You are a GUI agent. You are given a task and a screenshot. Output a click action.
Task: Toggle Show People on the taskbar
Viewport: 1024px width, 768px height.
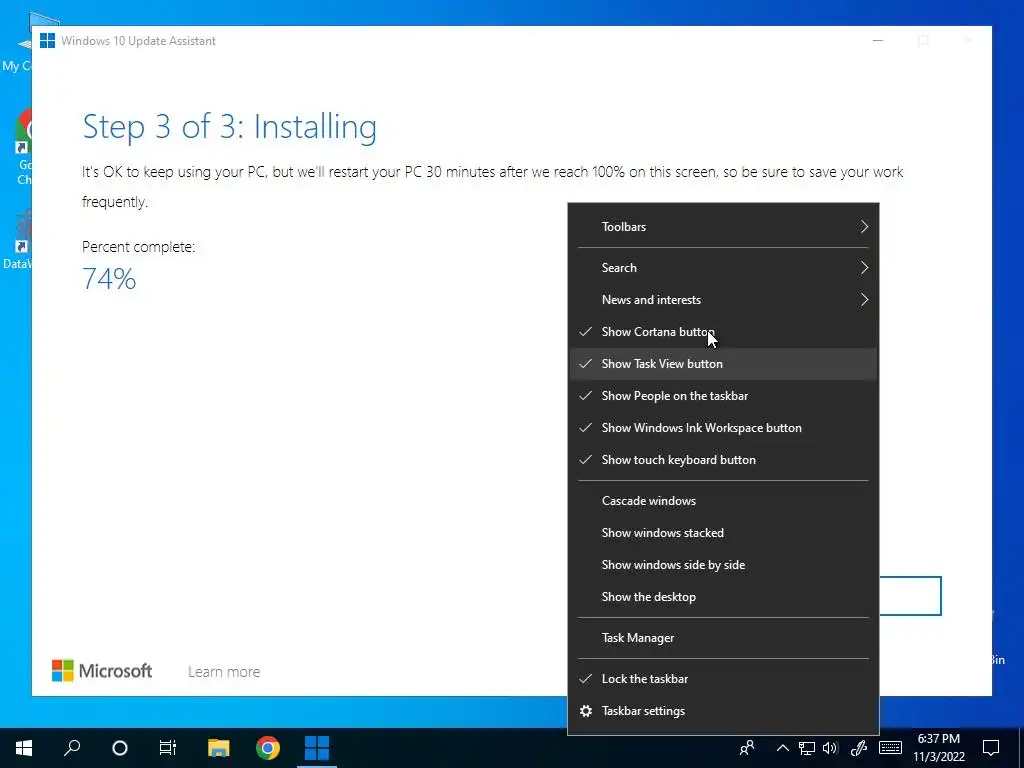[723, 396]
